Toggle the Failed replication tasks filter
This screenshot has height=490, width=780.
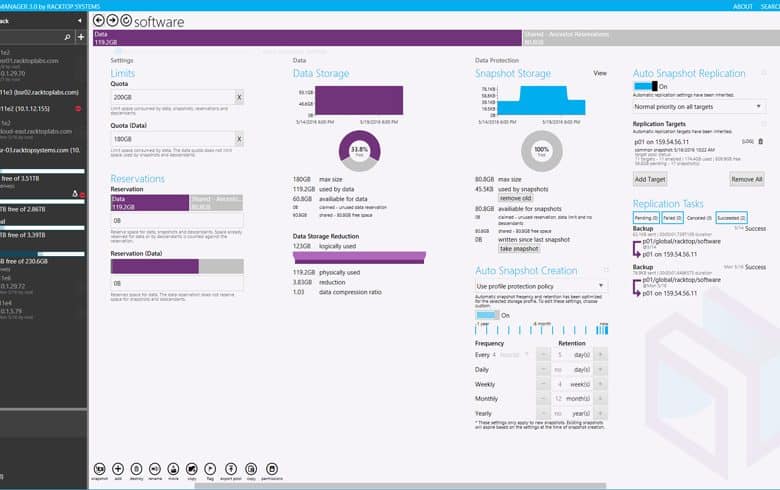tap(673, 218)
